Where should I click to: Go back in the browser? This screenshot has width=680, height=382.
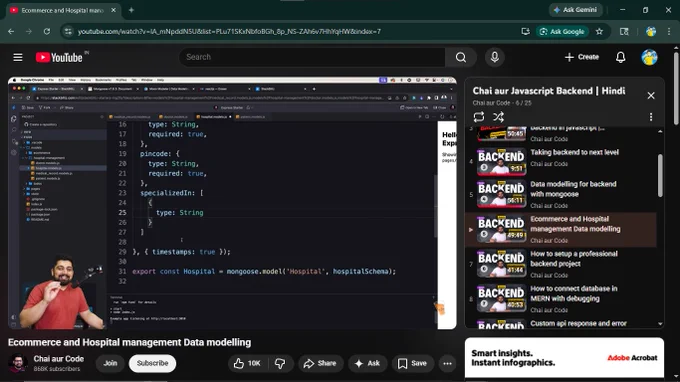coord(11,31)
